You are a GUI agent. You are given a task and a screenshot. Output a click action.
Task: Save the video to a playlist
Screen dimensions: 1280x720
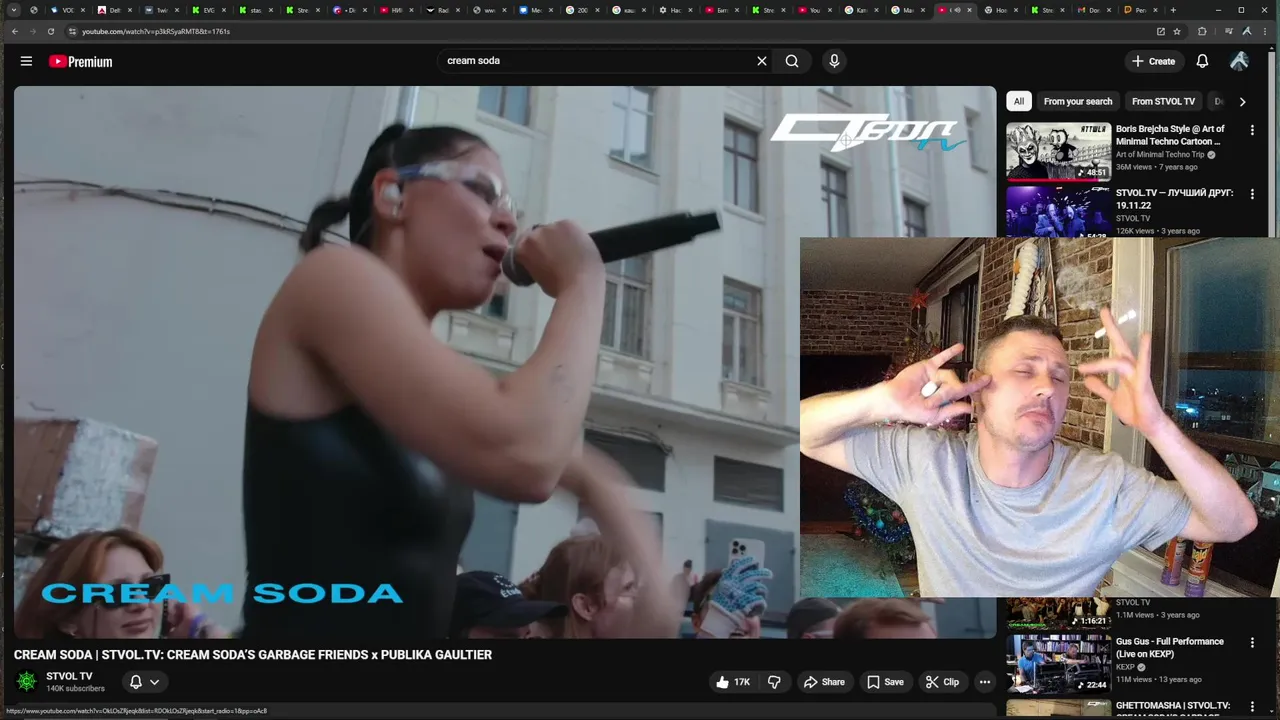(885, 682)
